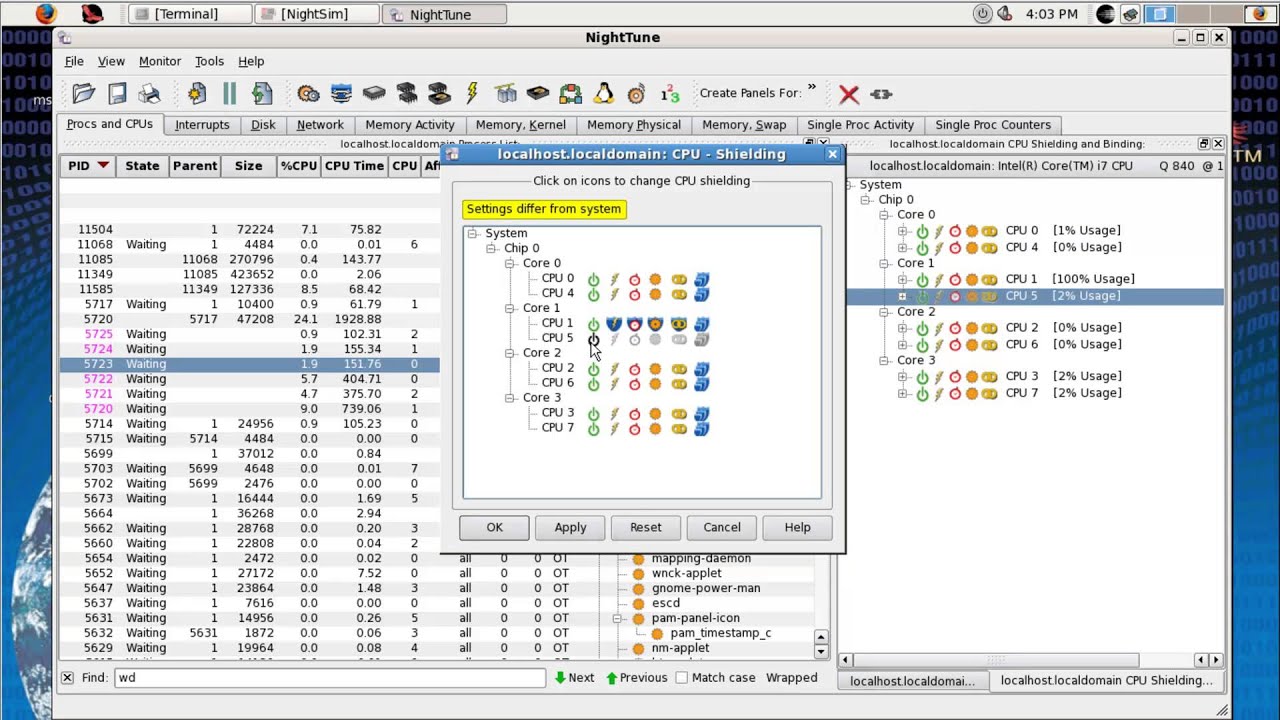Open the Create Panels For overflow chevron
Image resolution: width=1280 pixels, height=720 pixels.
click(811, 88)
